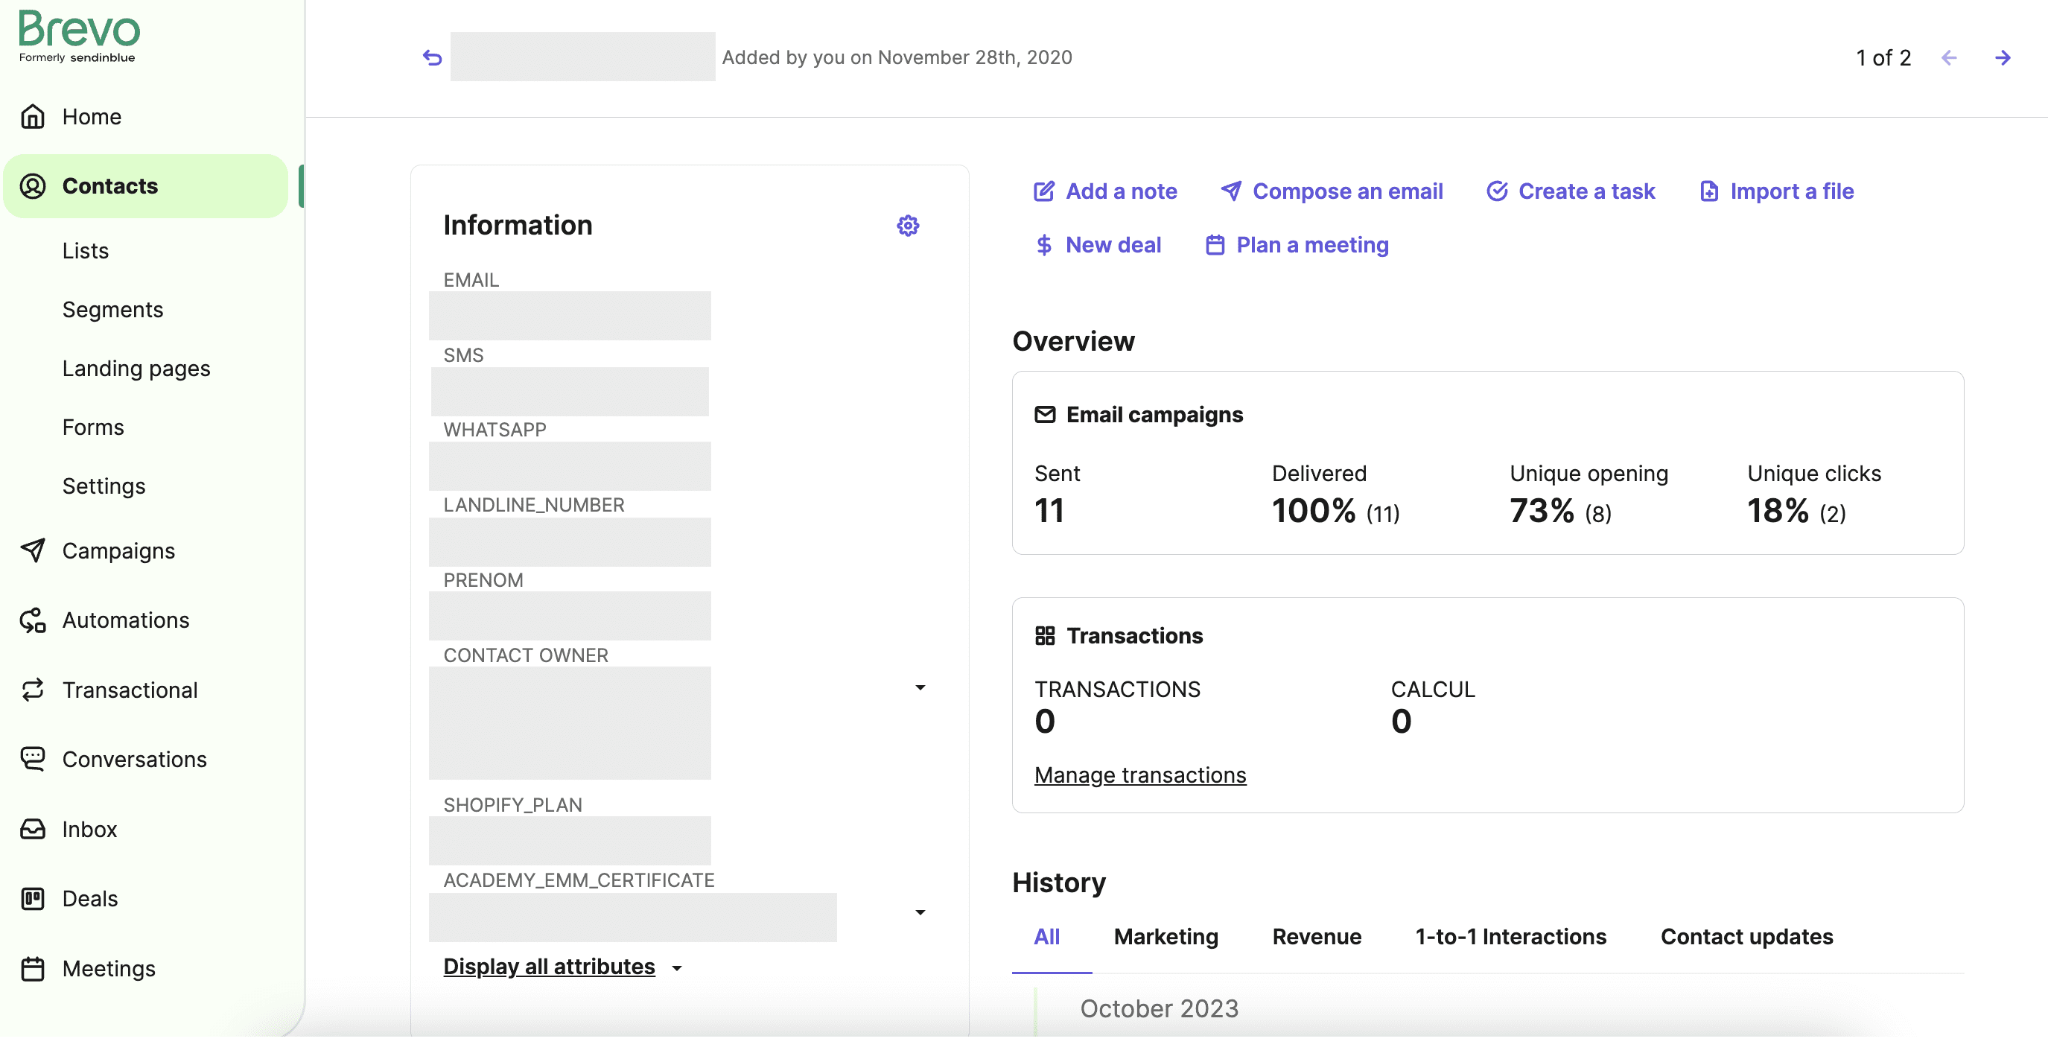This screenshot has width=2048, height=1037.
Task: Click the Automations icon in sidebar
Action: (x=33, y=620)
